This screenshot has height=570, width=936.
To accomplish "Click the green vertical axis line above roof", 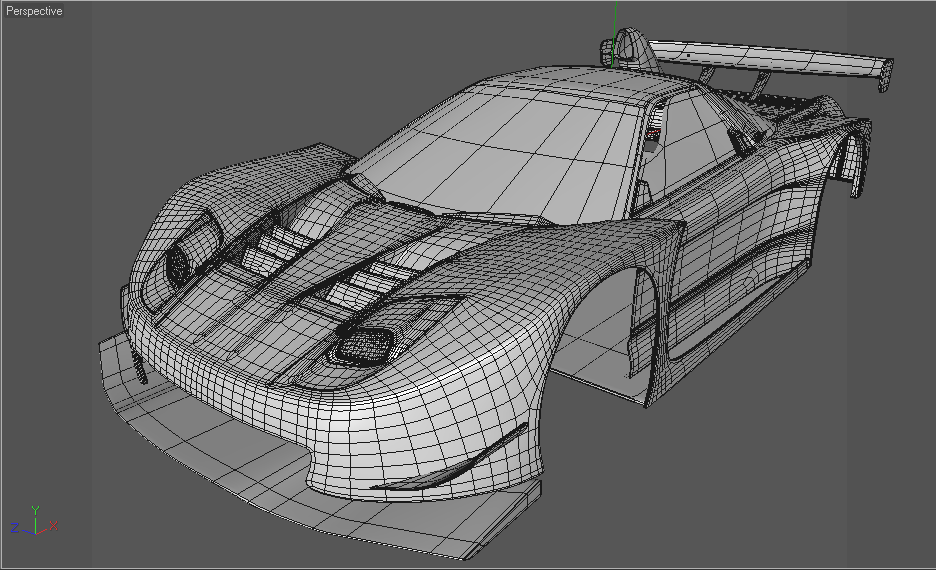I will (x=615, y=33).
